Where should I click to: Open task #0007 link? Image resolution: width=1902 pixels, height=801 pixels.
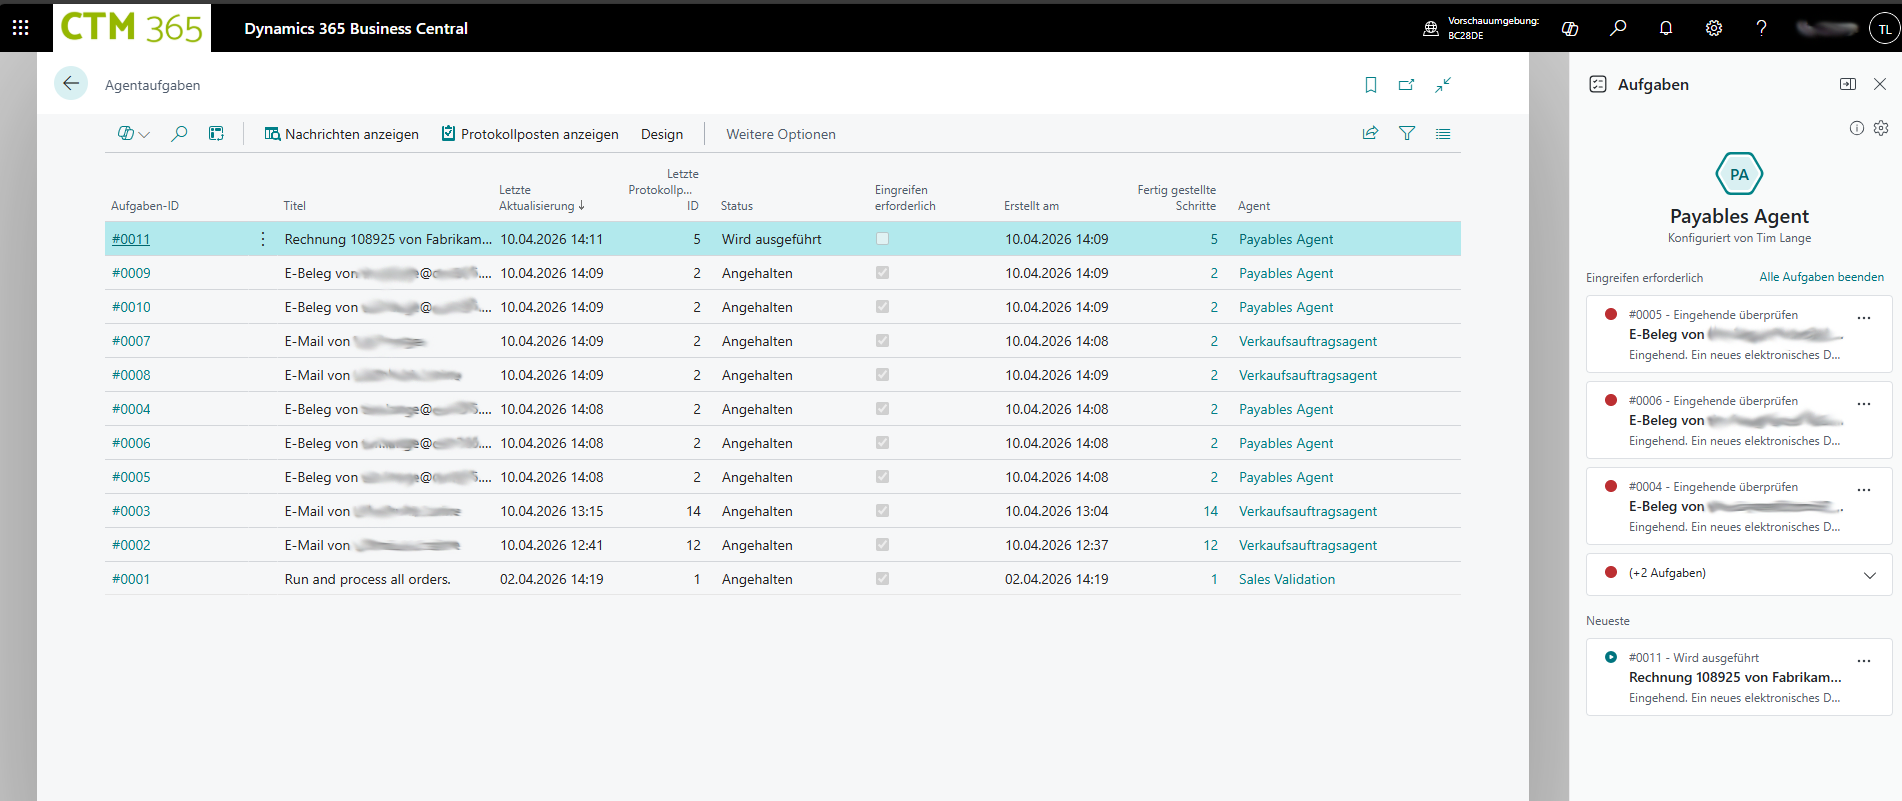(x=131, y=341)
